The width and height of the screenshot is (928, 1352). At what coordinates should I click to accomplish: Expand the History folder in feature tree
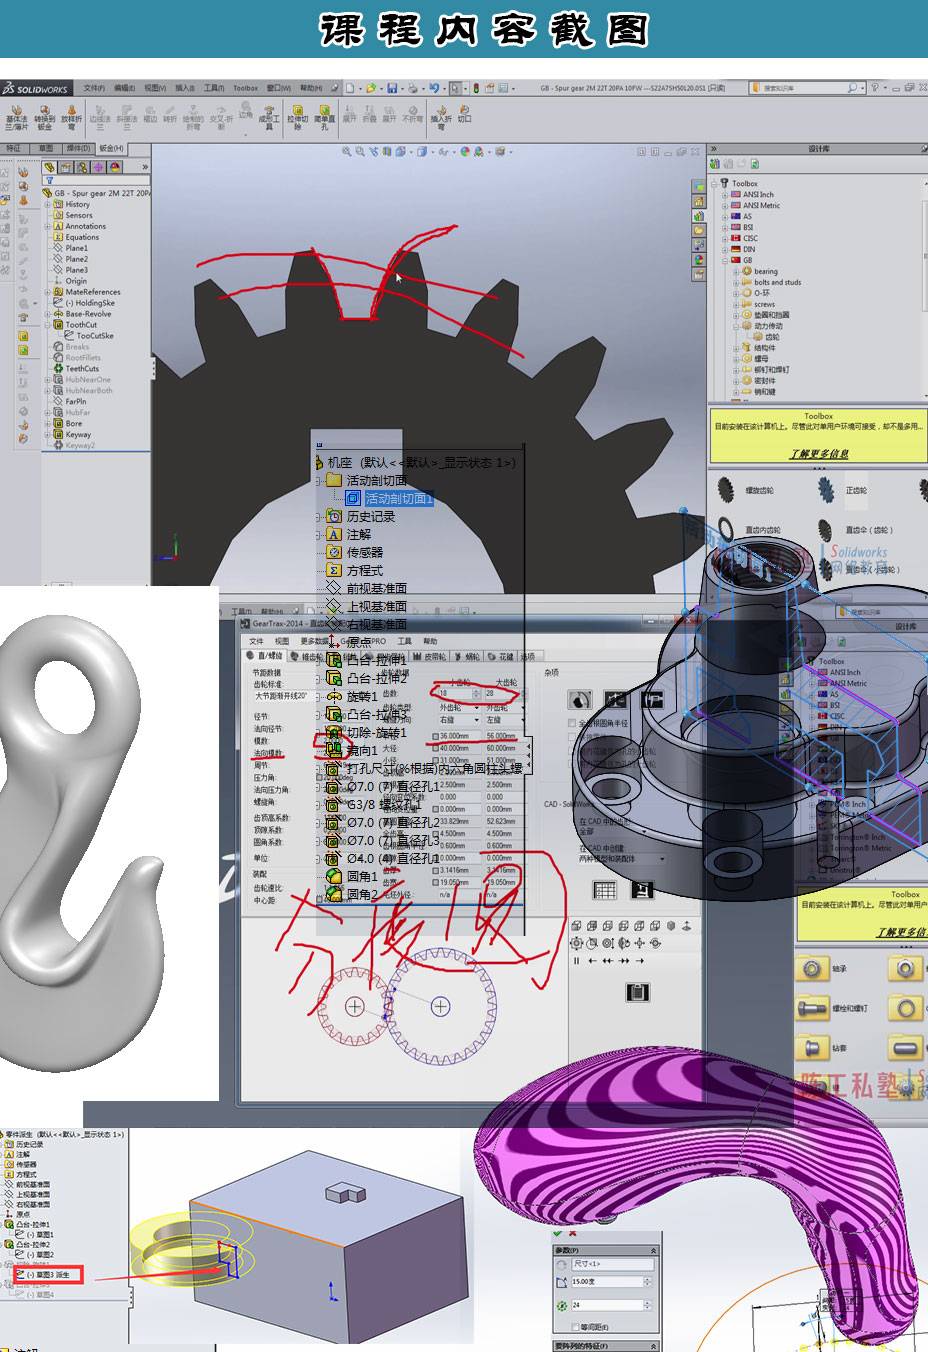pos(48,204)
